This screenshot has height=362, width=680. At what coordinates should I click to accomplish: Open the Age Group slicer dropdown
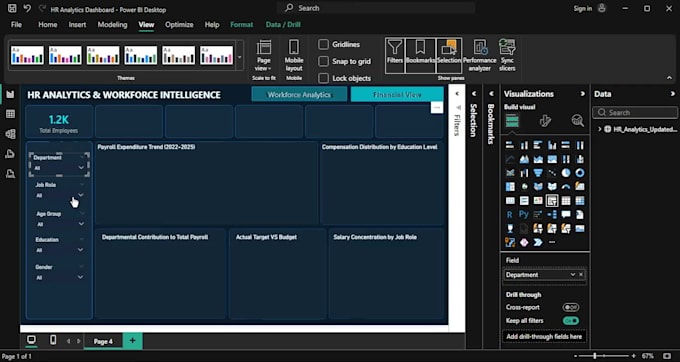[81, 224]
